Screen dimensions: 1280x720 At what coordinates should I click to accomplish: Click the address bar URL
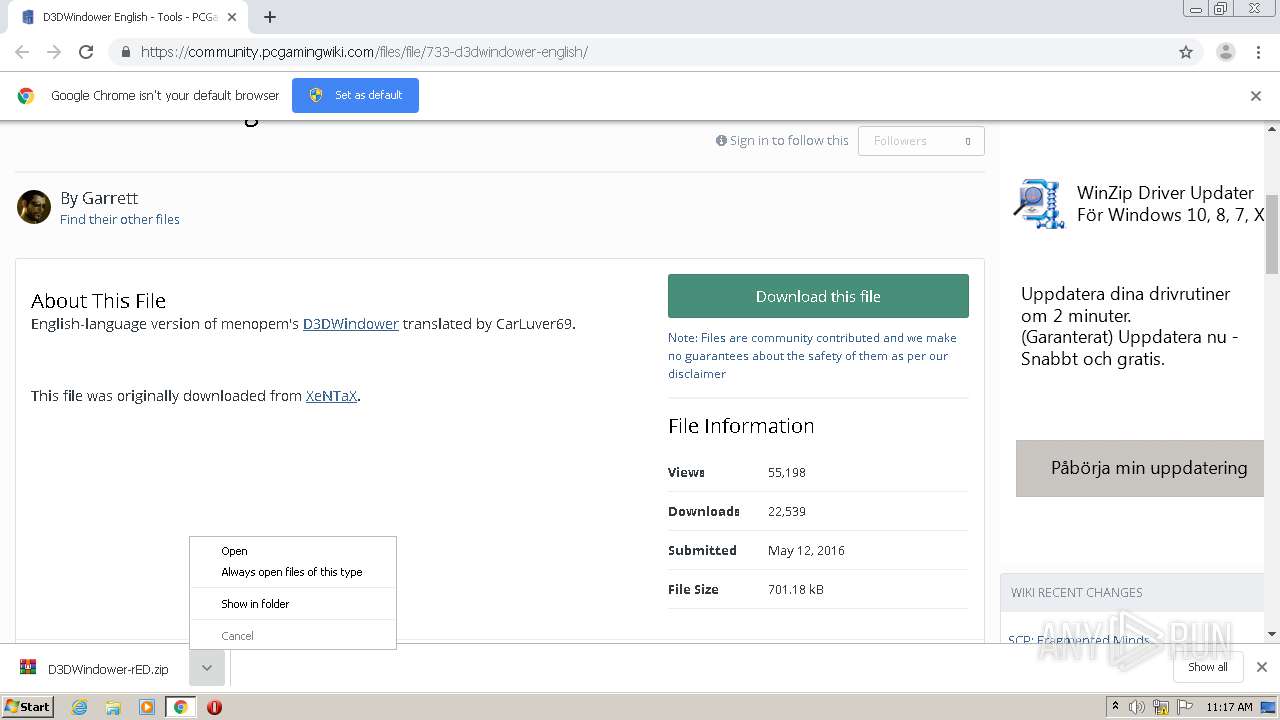pos(364,52)
